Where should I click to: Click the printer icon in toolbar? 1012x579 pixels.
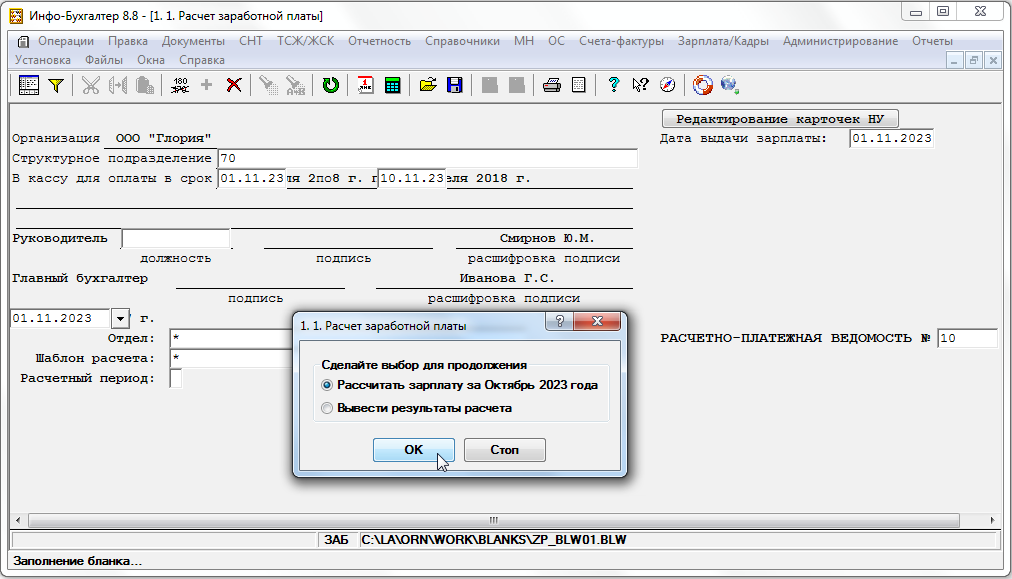coord(551,85)
